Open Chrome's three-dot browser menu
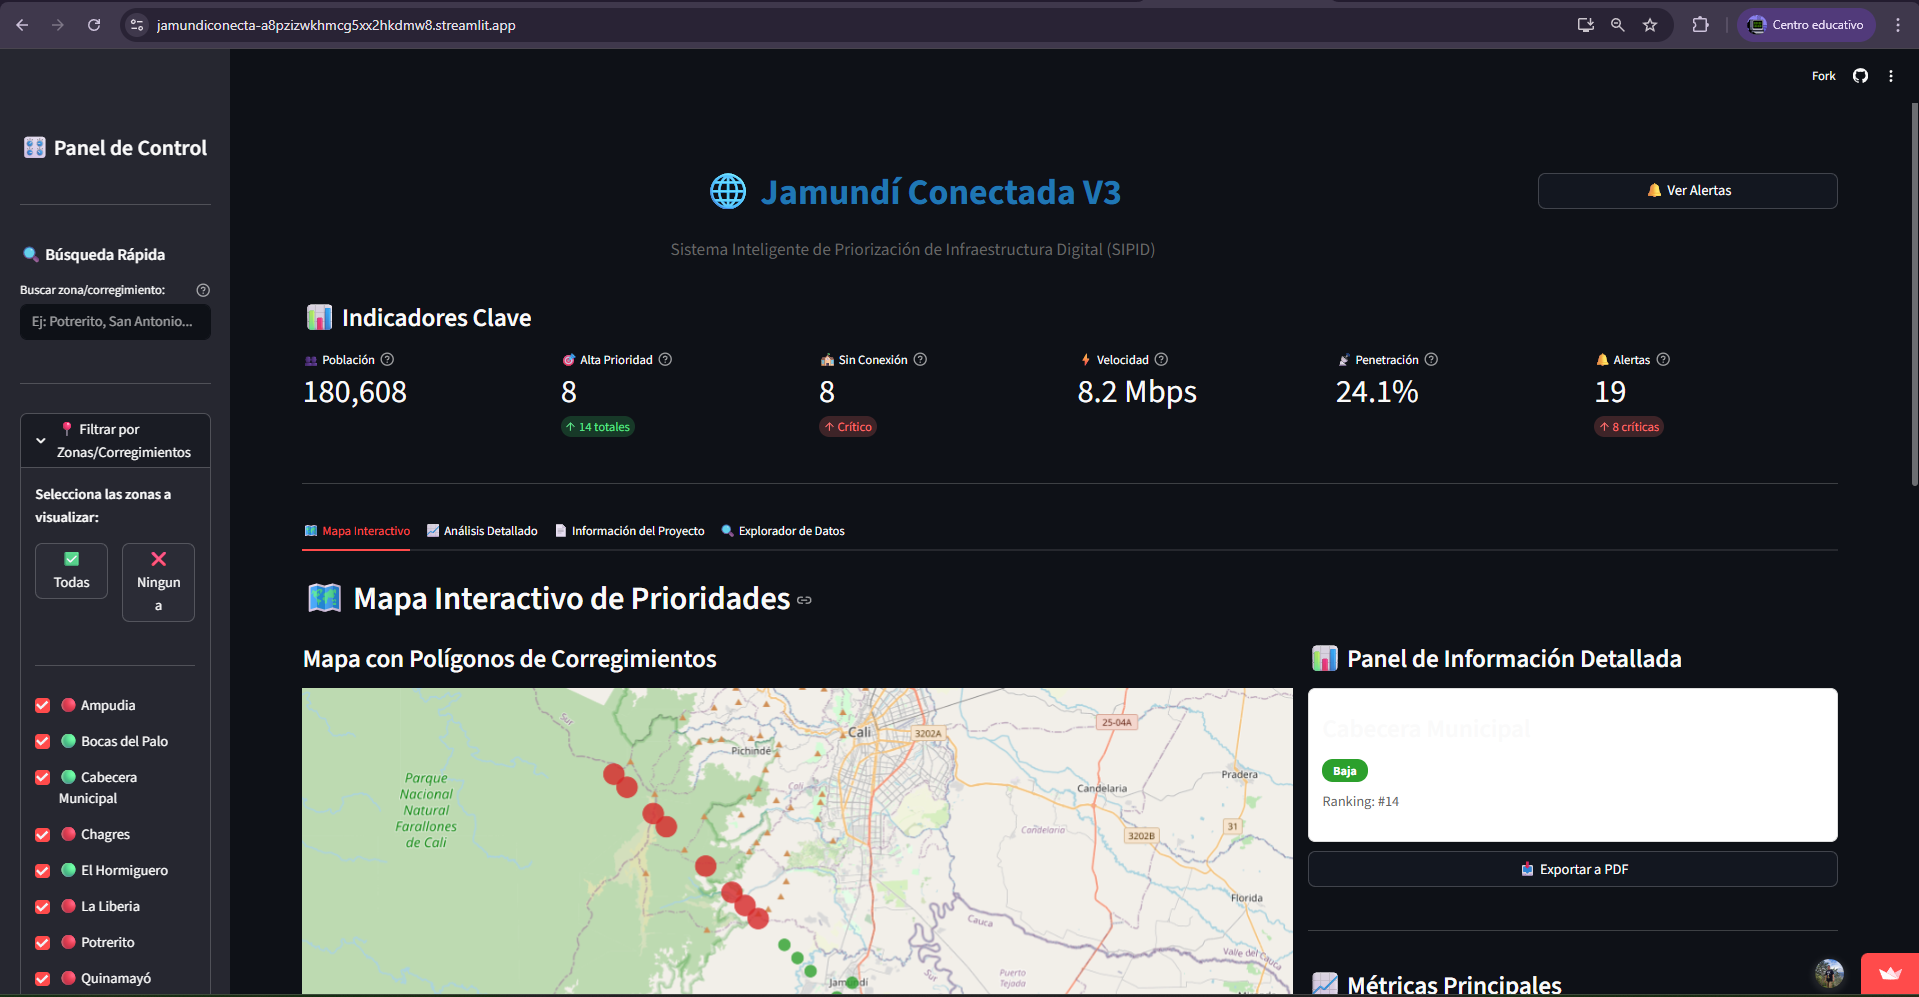 pyautogui.click(x=1897, y=25)
